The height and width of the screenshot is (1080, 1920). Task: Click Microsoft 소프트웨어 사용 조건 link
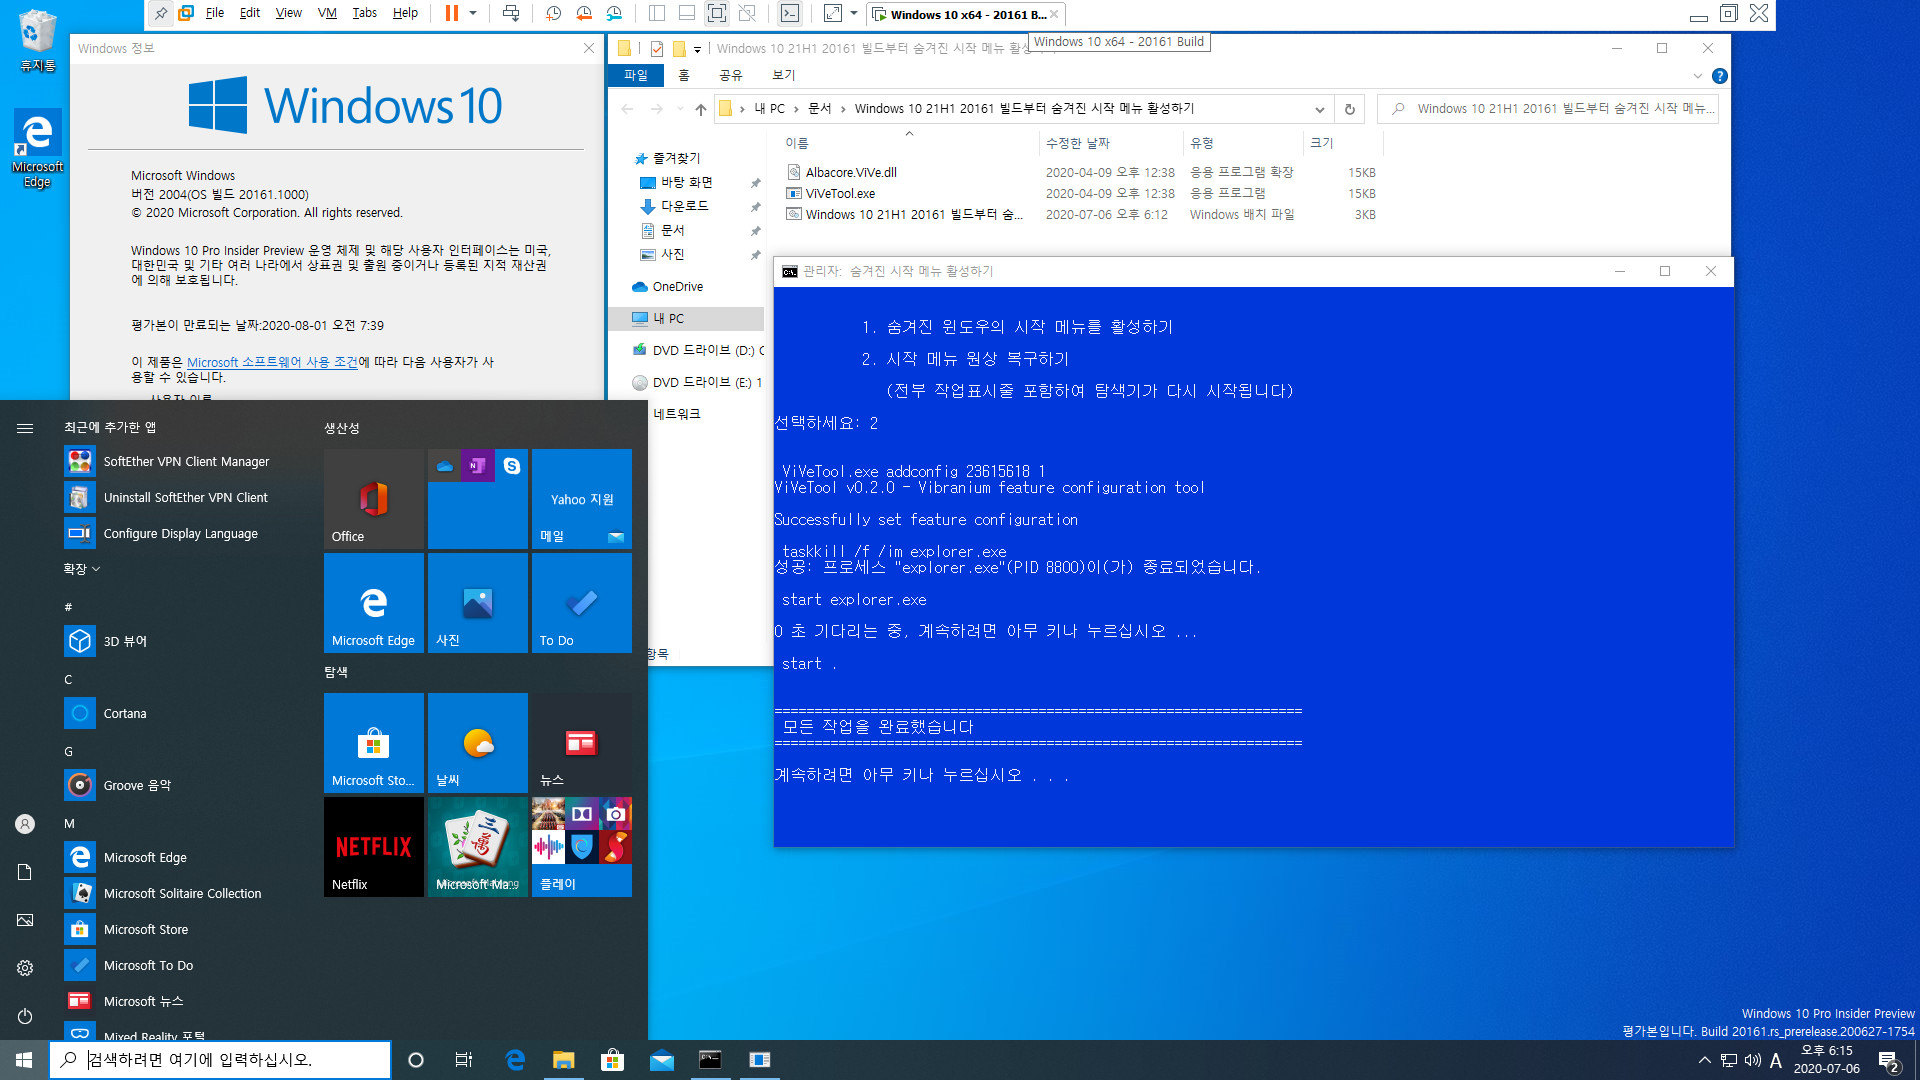pos(272,362)
